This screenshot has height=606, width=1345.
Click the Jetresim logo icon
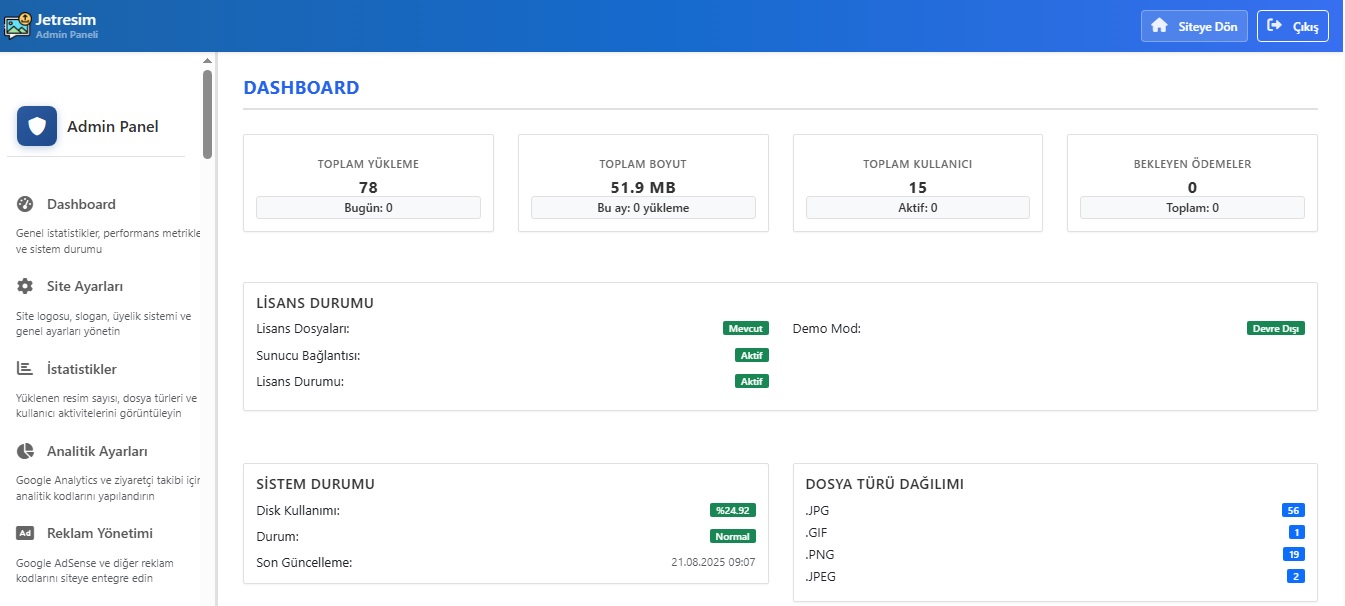(18, 24)
